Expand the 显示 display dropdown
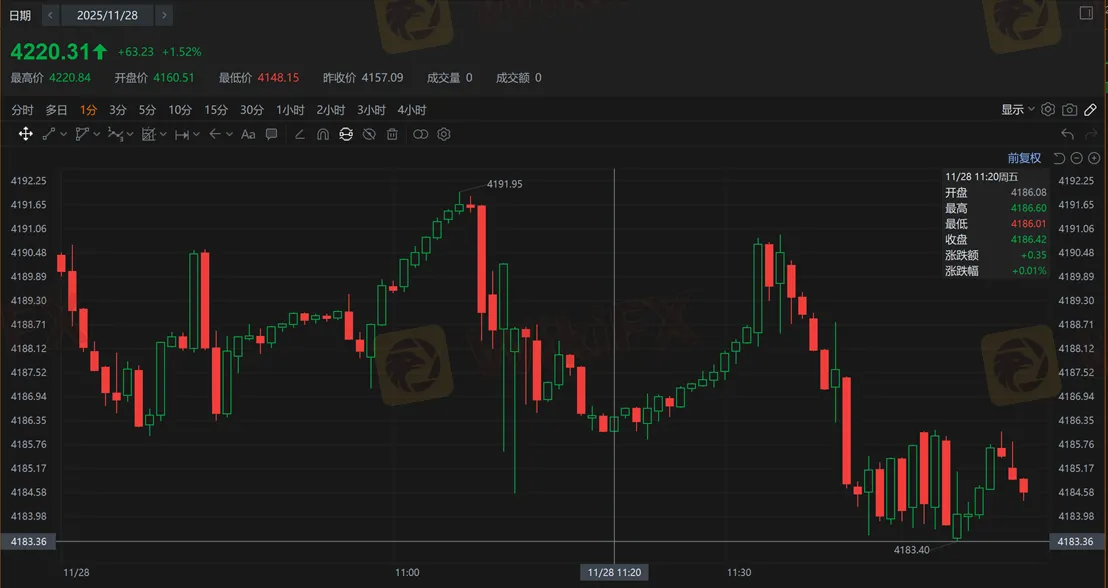Viewport: 1108px width, 588px height. tap(1018, 110)
